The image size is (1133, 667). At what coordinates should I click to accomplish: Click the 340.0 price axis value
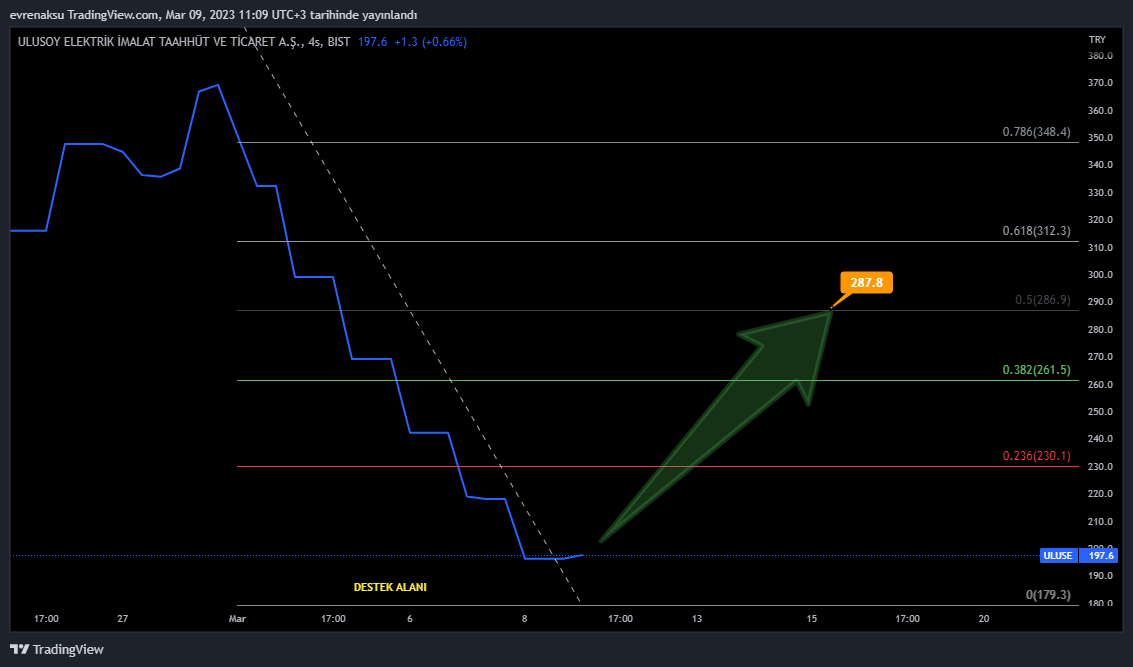1100,165
